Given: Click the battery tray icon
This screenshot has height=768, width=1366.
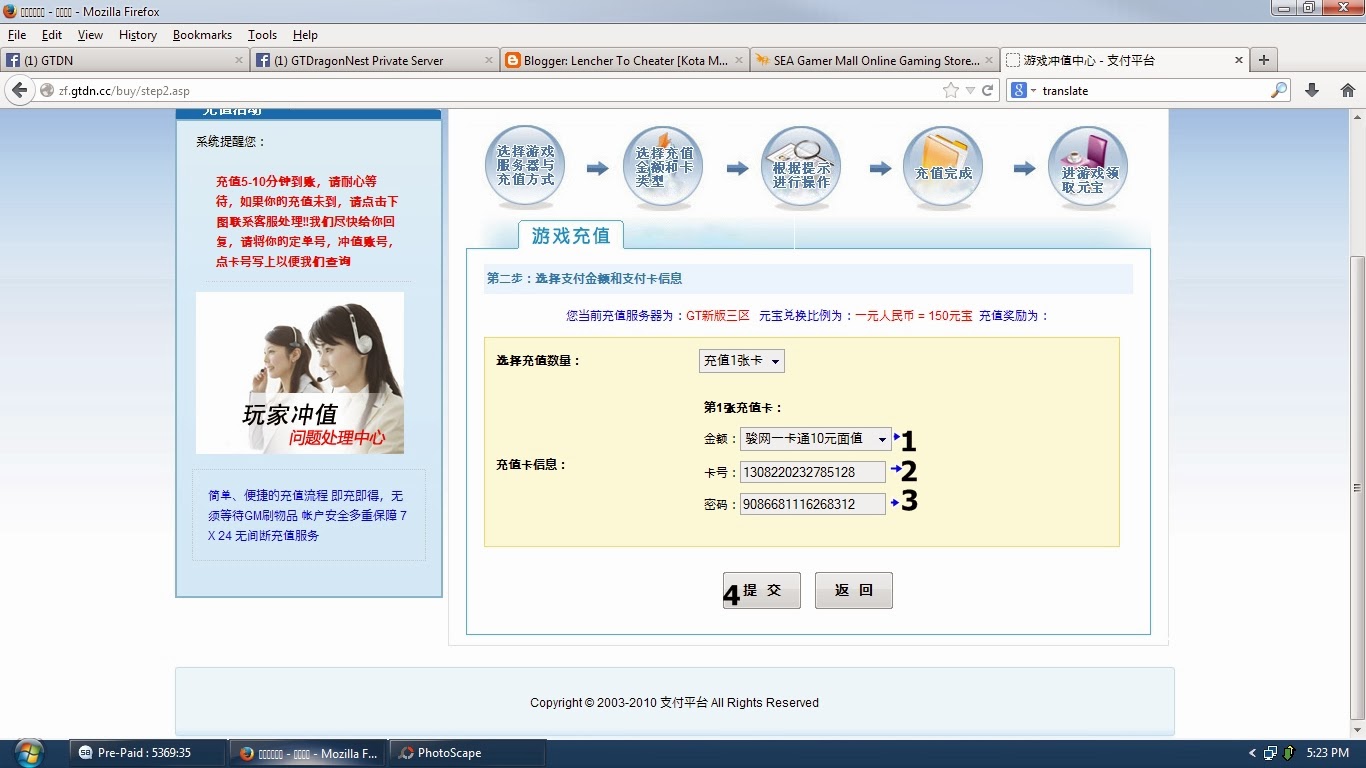Looking at the screenshot, I should coord(1290,753).
